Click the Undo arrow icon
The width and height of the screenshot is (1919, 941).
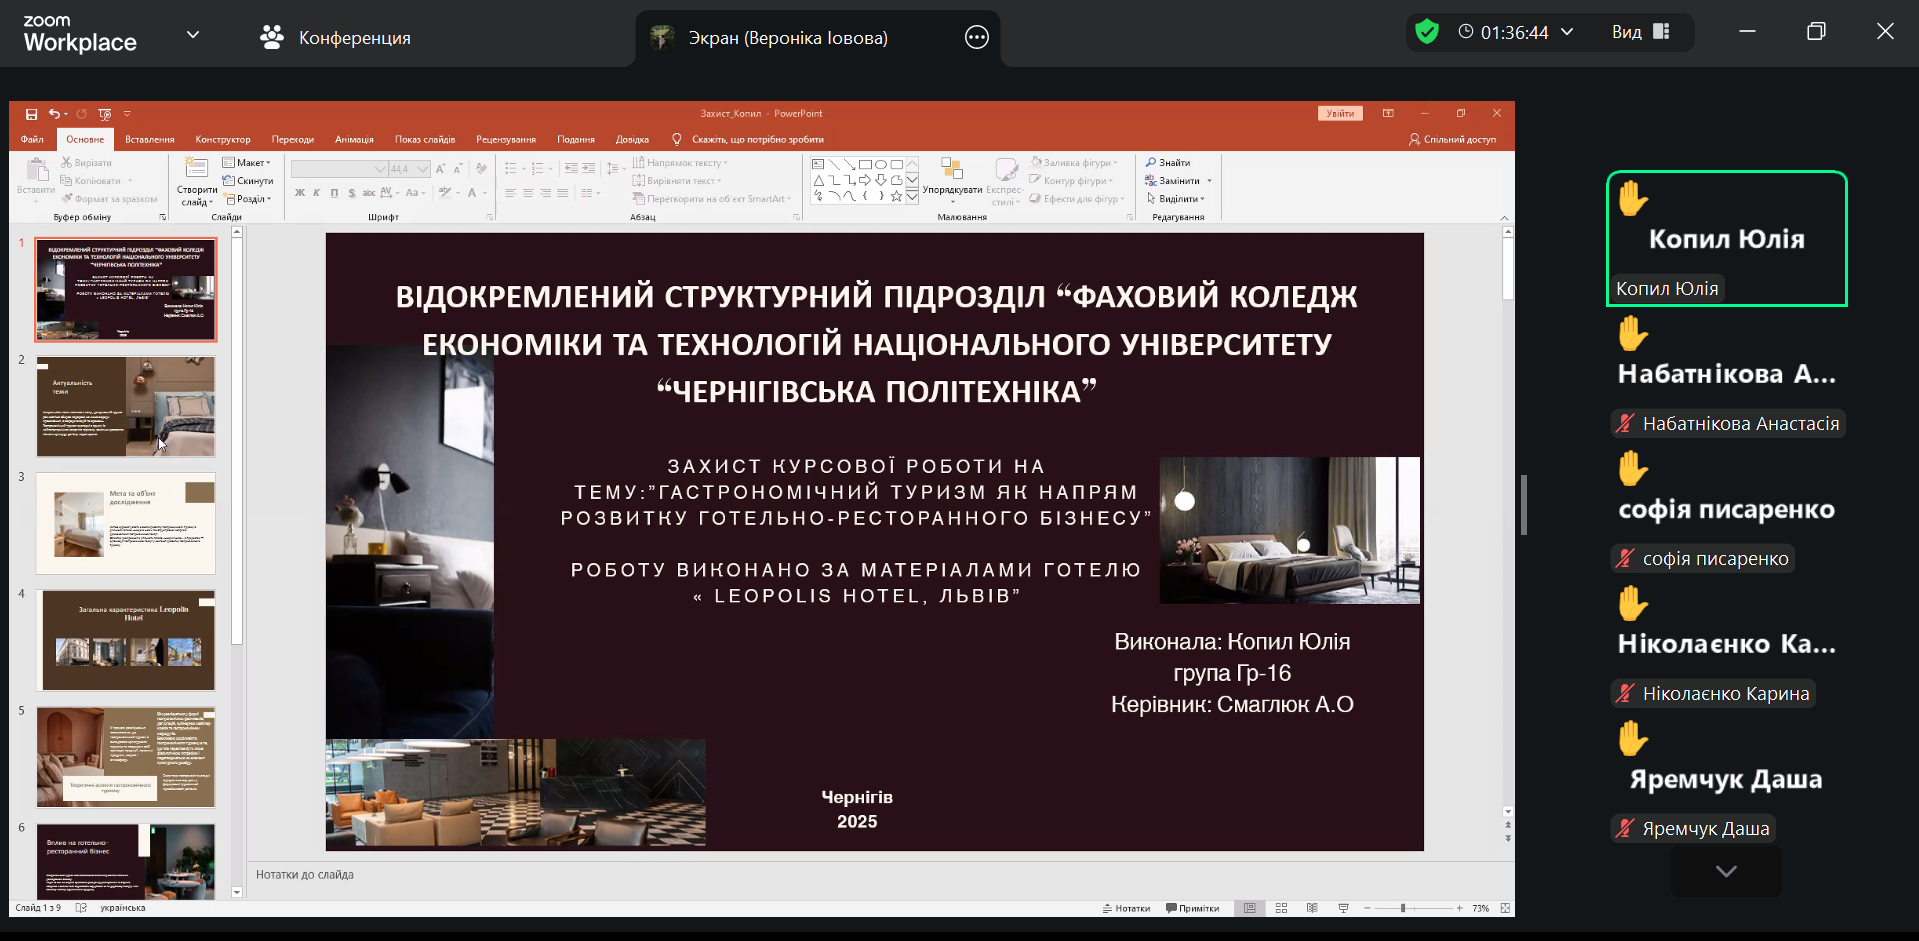point(54,114)
